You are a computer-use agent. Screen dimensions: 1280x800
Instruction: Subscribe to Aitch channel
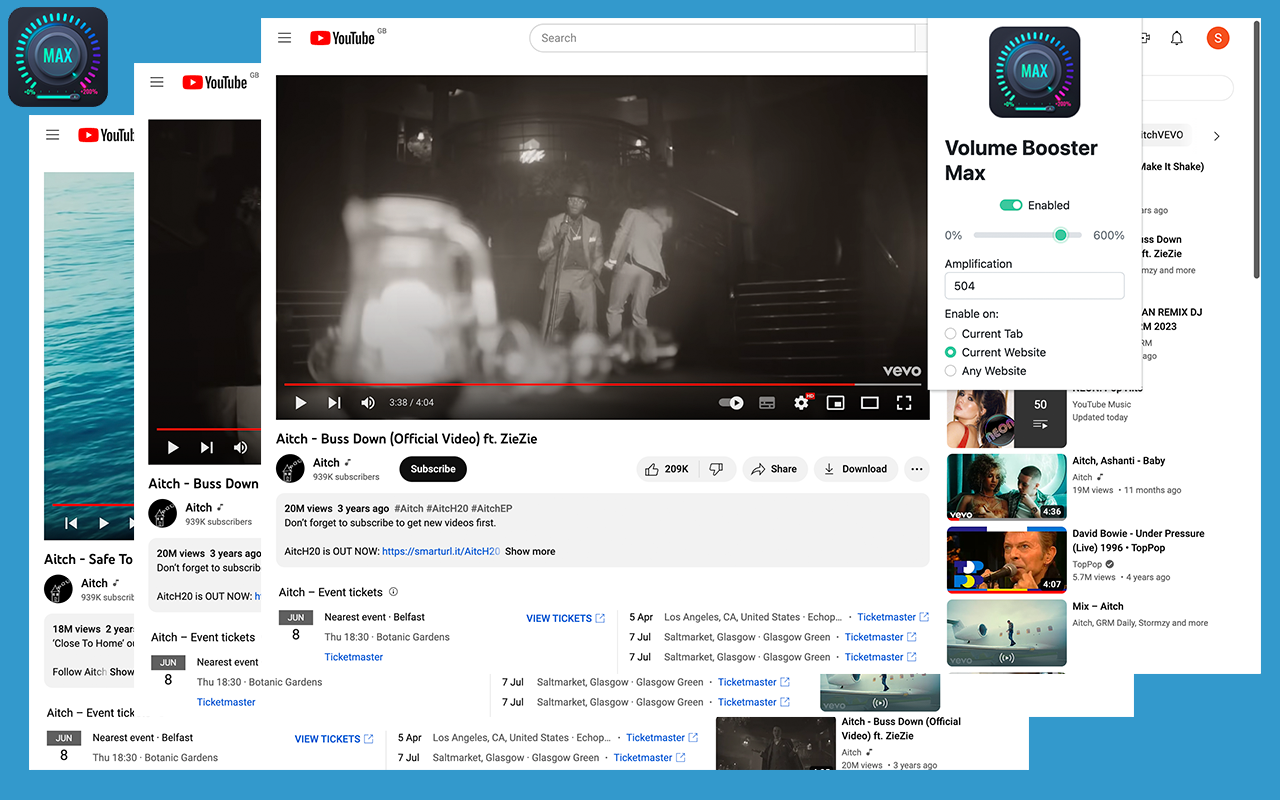pyautogui.click(x=433, y=469)
